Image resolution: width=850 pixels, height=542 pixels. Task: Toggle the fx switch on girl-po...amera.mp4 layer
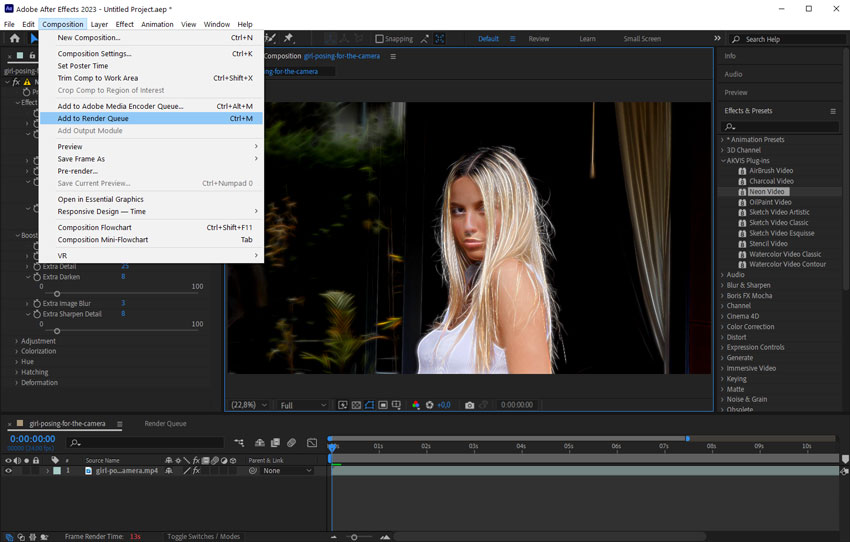[196, 471]
